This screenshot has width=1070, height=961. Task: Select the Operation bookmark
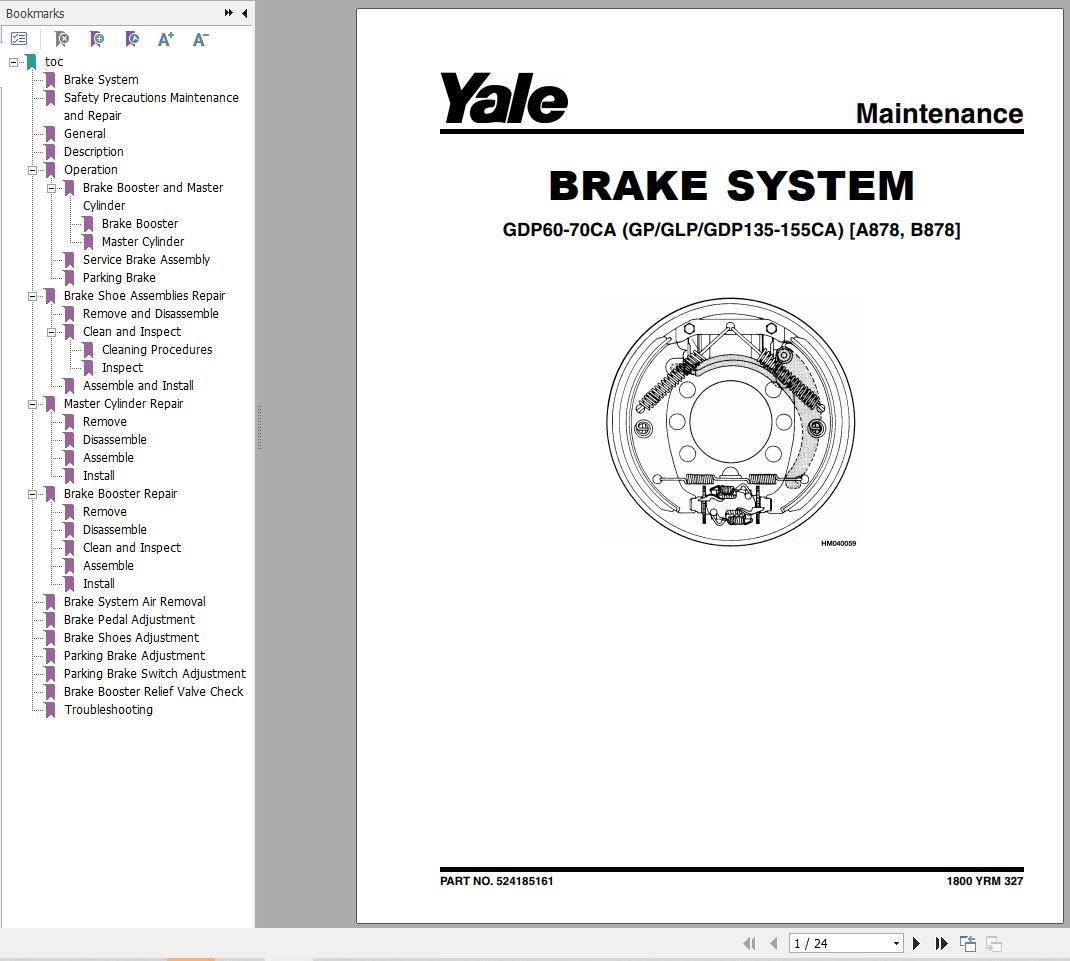click(91, 170)
